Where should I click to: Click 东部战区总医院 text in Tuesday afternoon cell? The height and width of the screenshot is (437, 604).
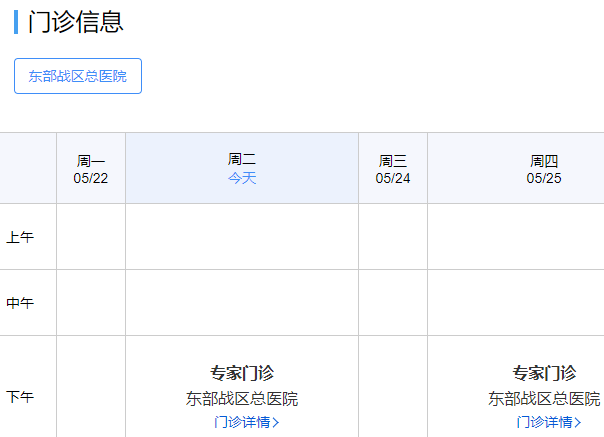(x=242, y=399)
